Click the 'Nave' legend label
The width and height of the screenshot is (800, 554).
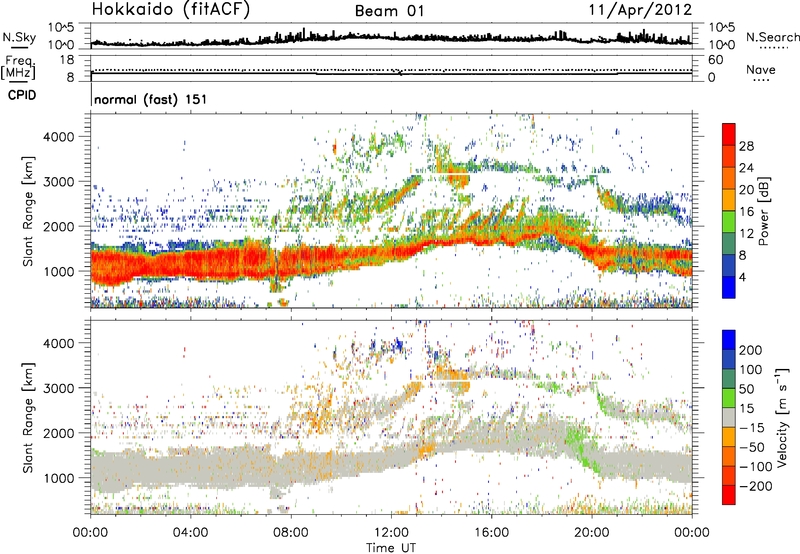pyautogui.click(x=761, y=70)
